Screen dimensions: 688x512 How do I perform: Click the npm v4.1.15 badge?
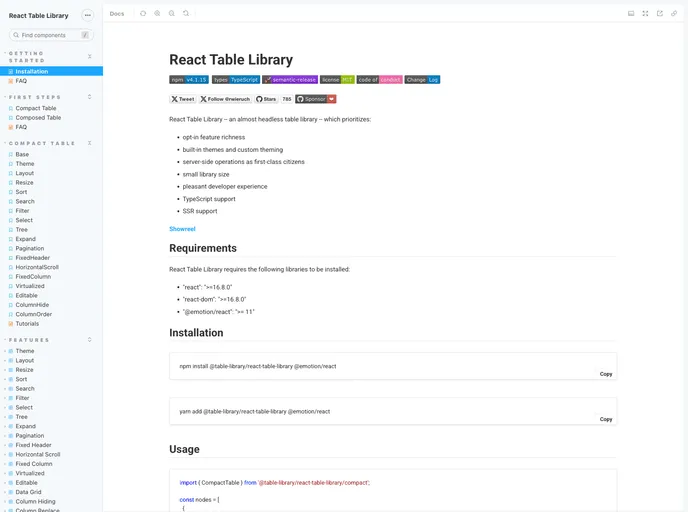(189, 79)
